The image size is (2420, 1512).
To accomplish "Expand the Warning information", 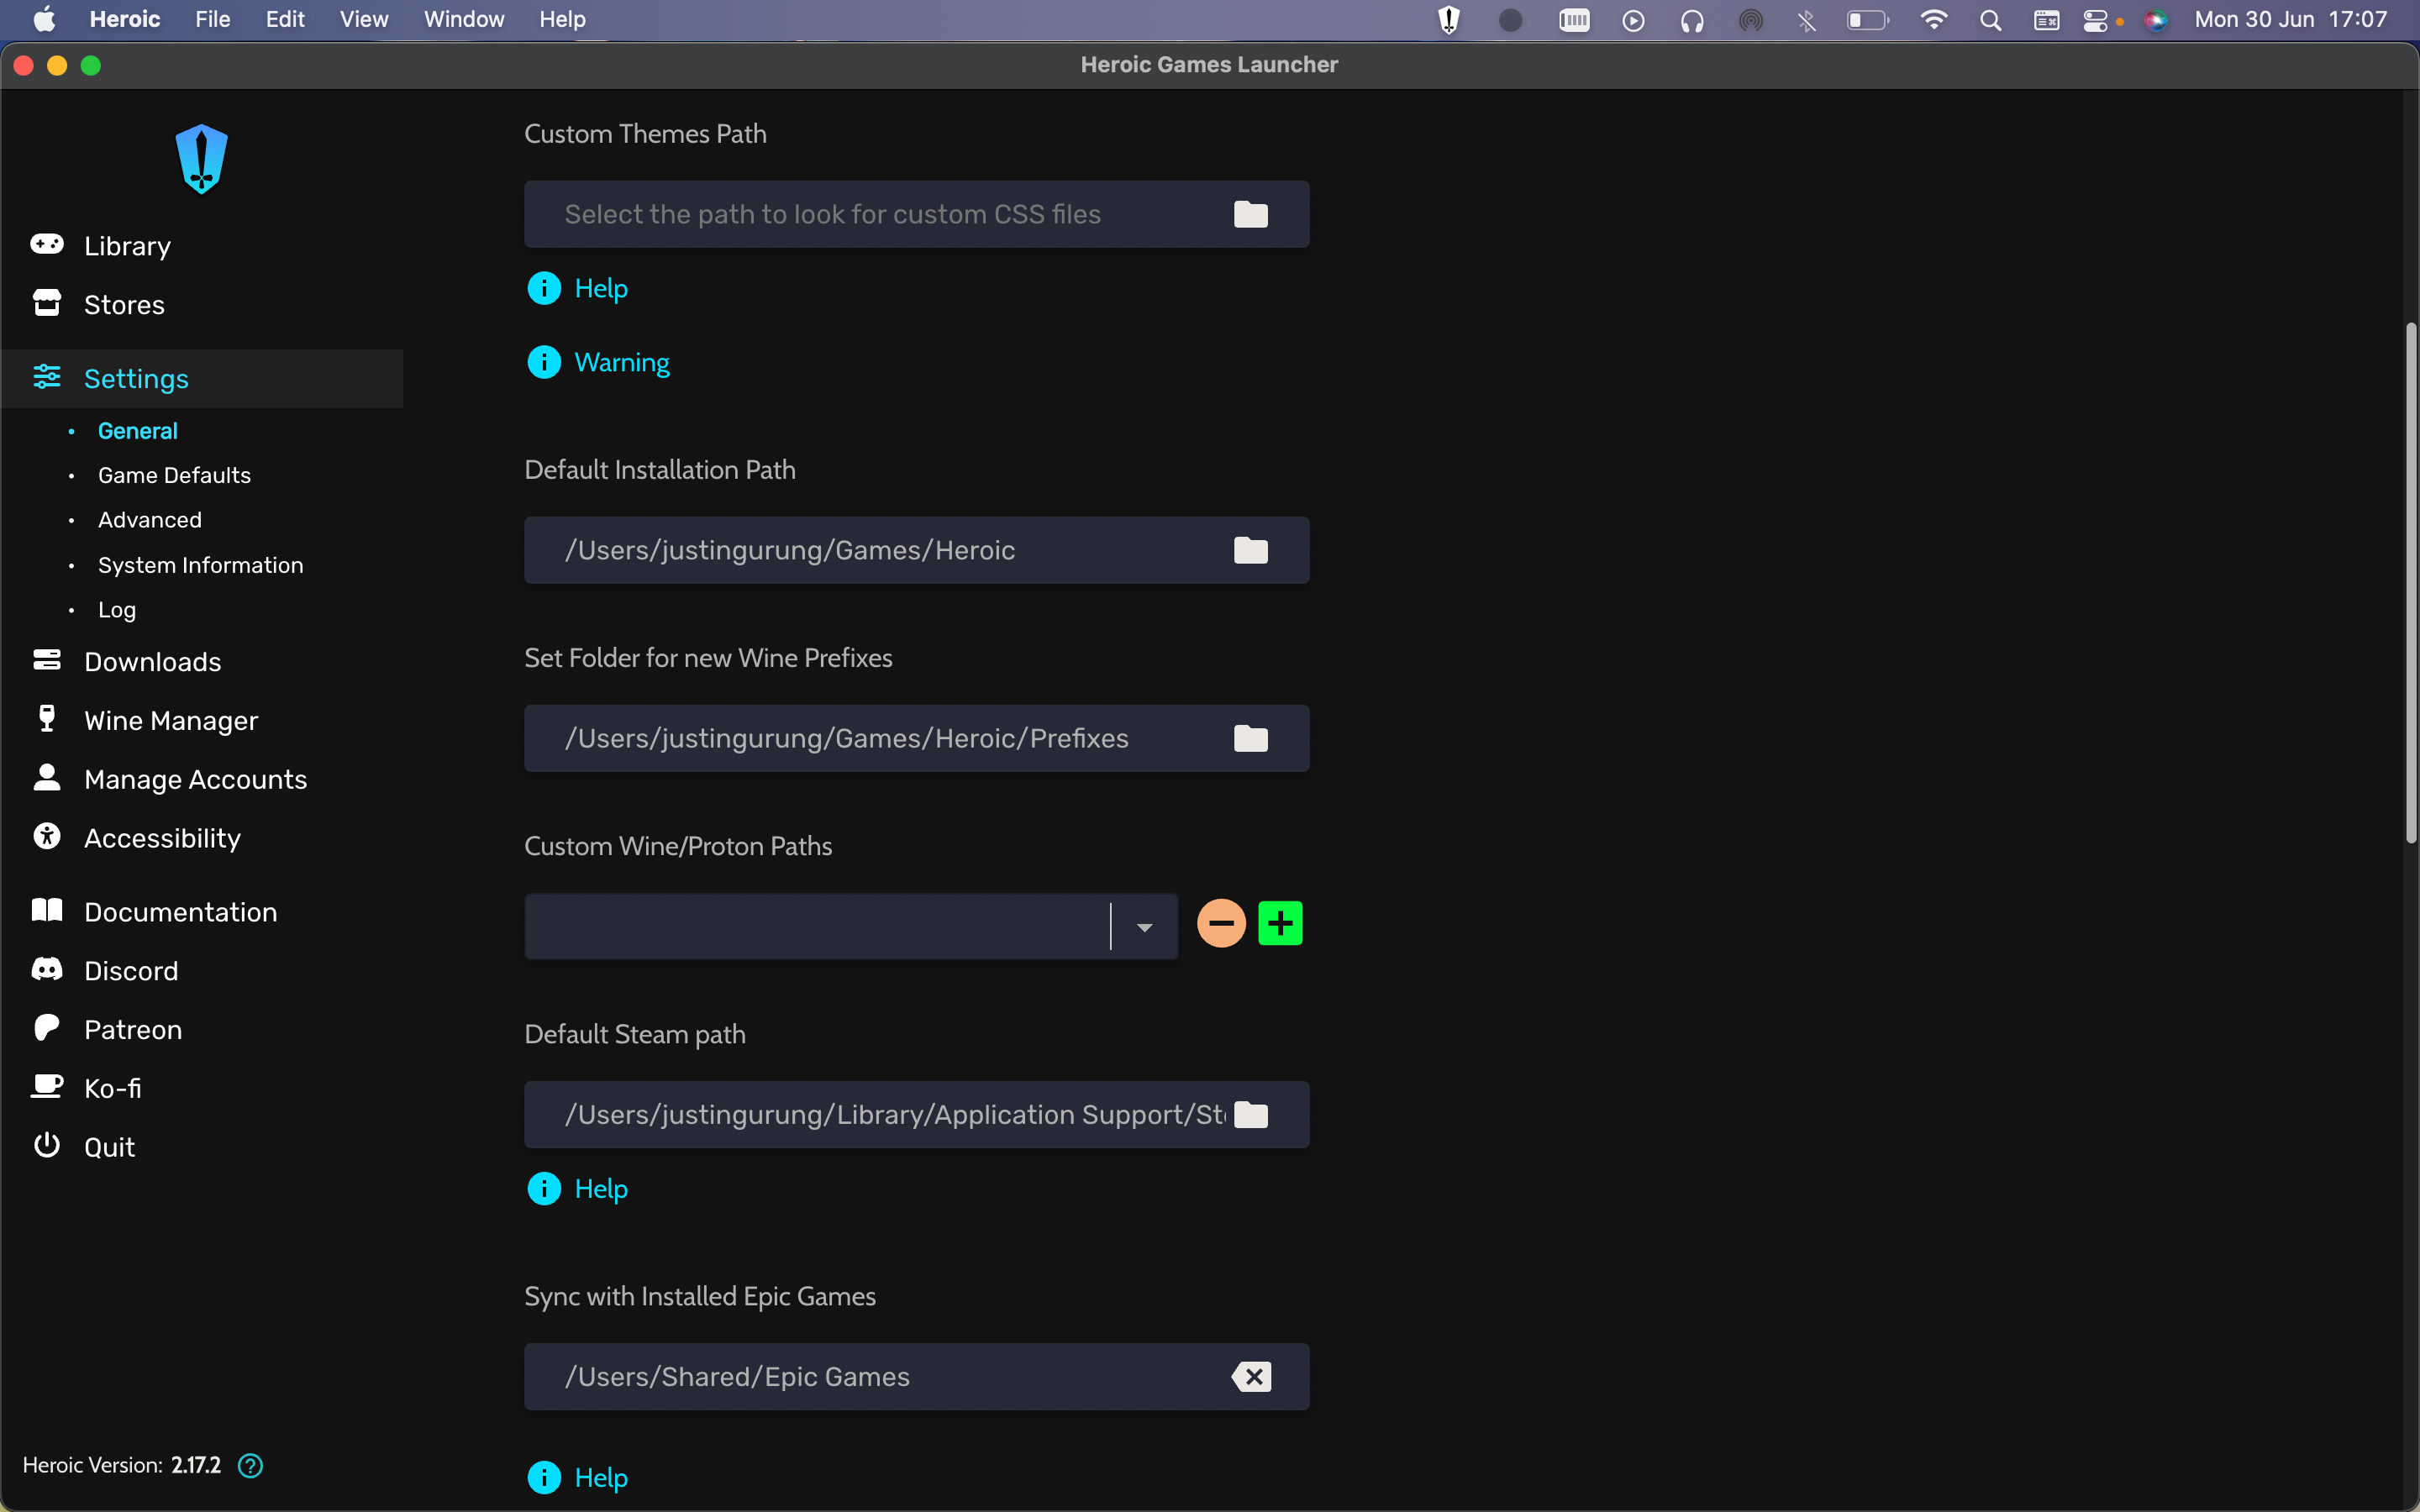I will tap(597, 361).
